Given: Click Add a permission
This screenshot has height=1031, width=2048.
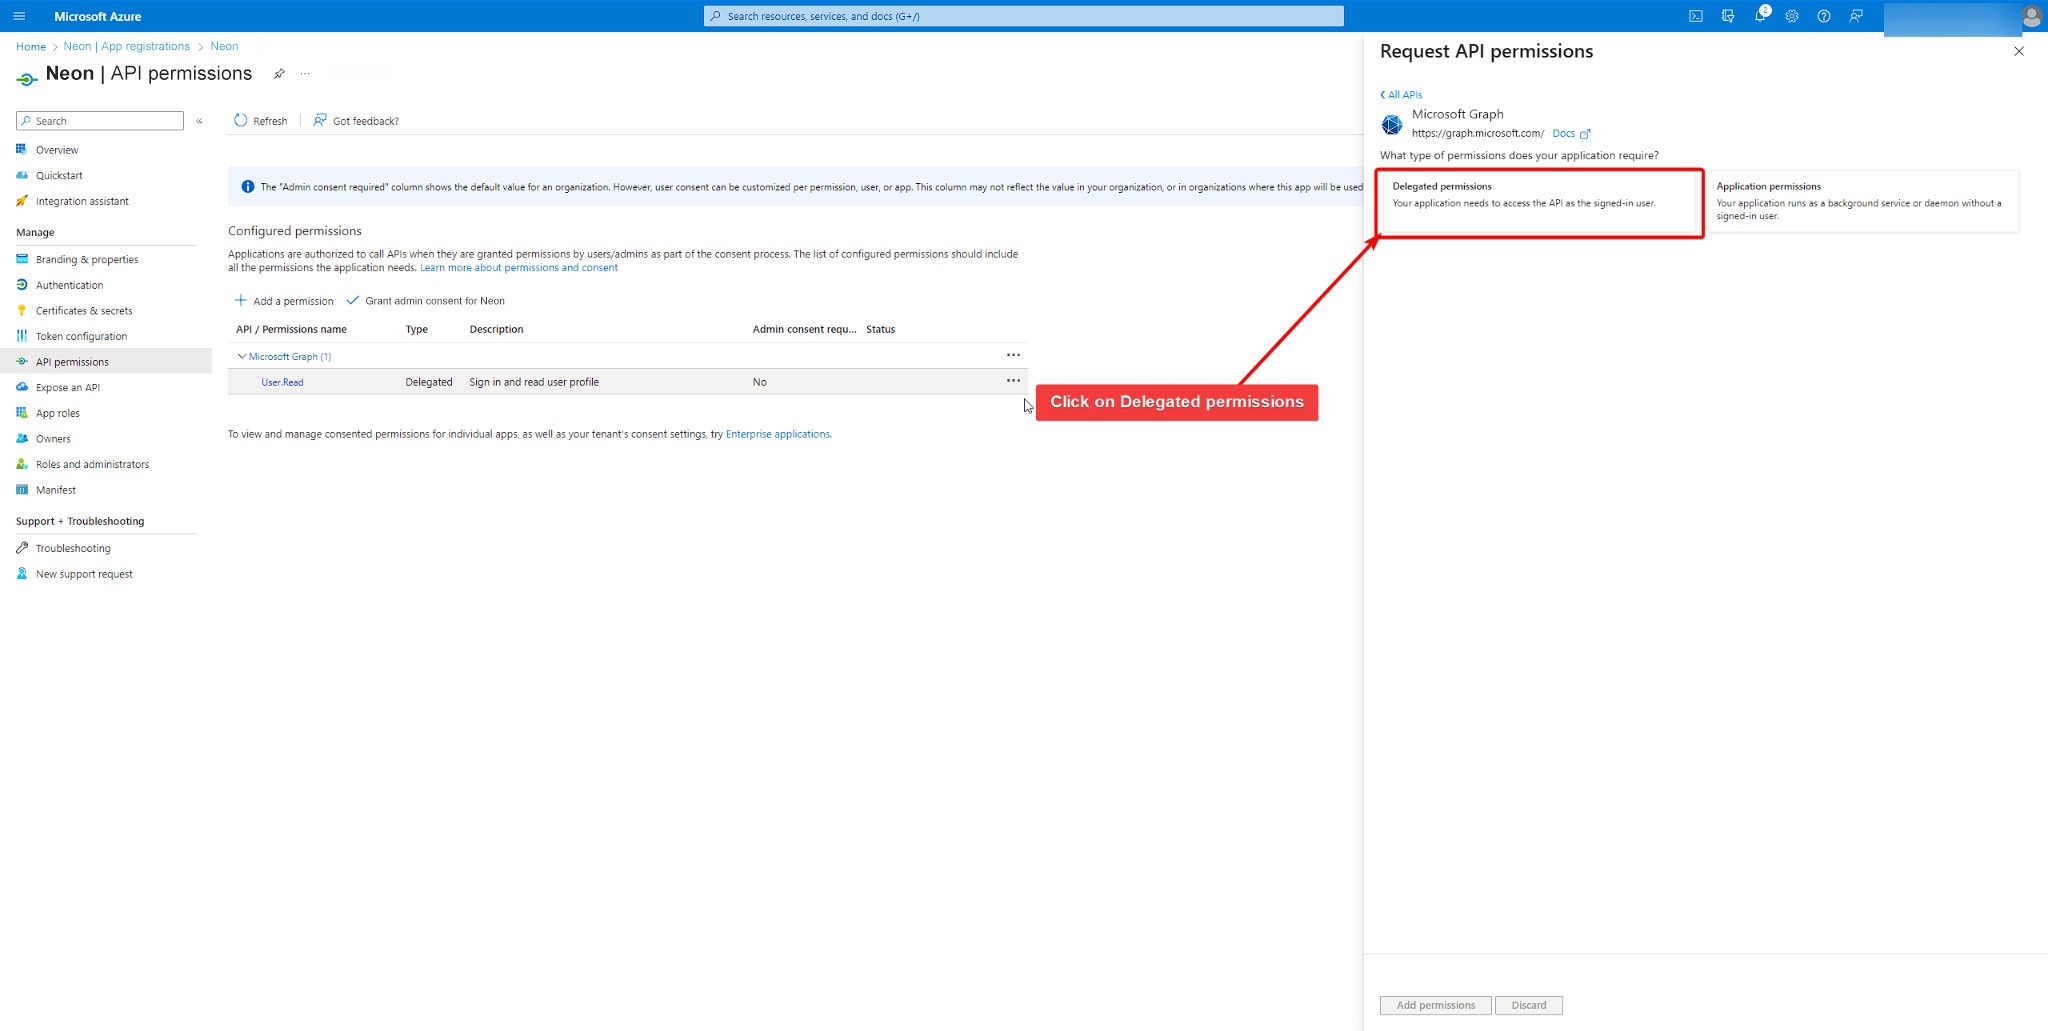Looking at the screenshot, I should click(284, 301).
